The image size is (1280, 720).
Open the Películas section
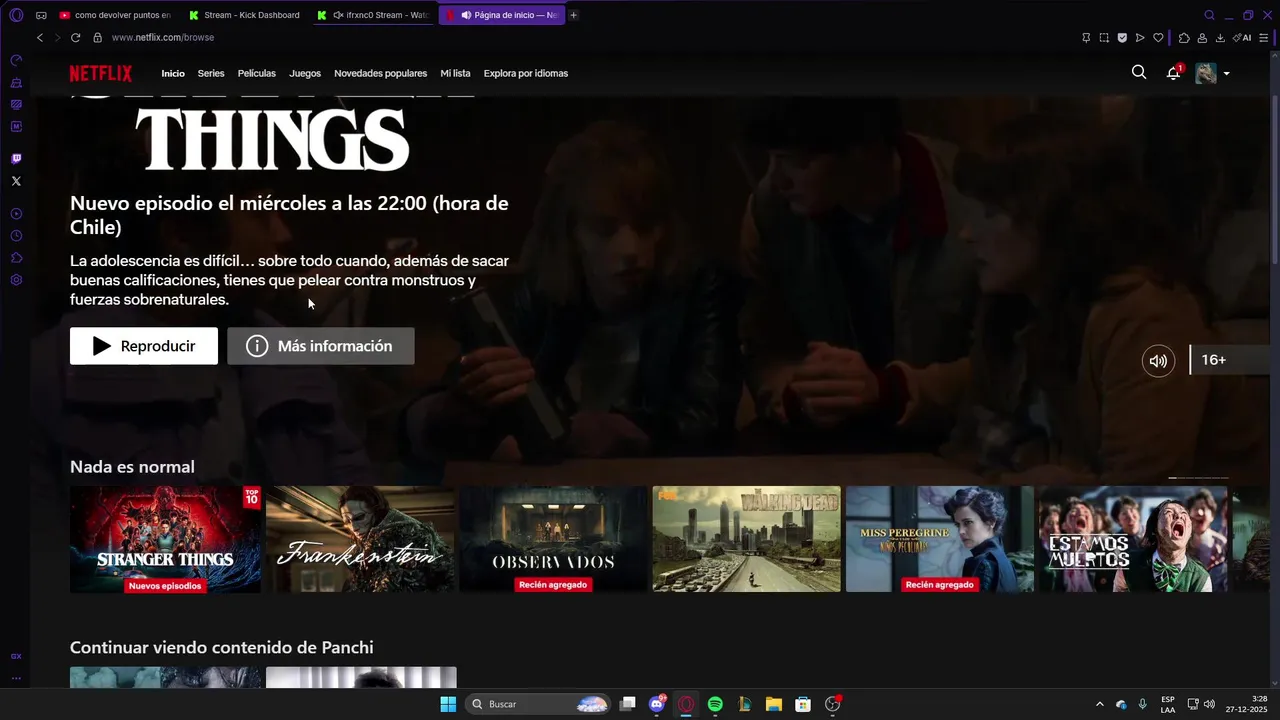pos(257,73)
